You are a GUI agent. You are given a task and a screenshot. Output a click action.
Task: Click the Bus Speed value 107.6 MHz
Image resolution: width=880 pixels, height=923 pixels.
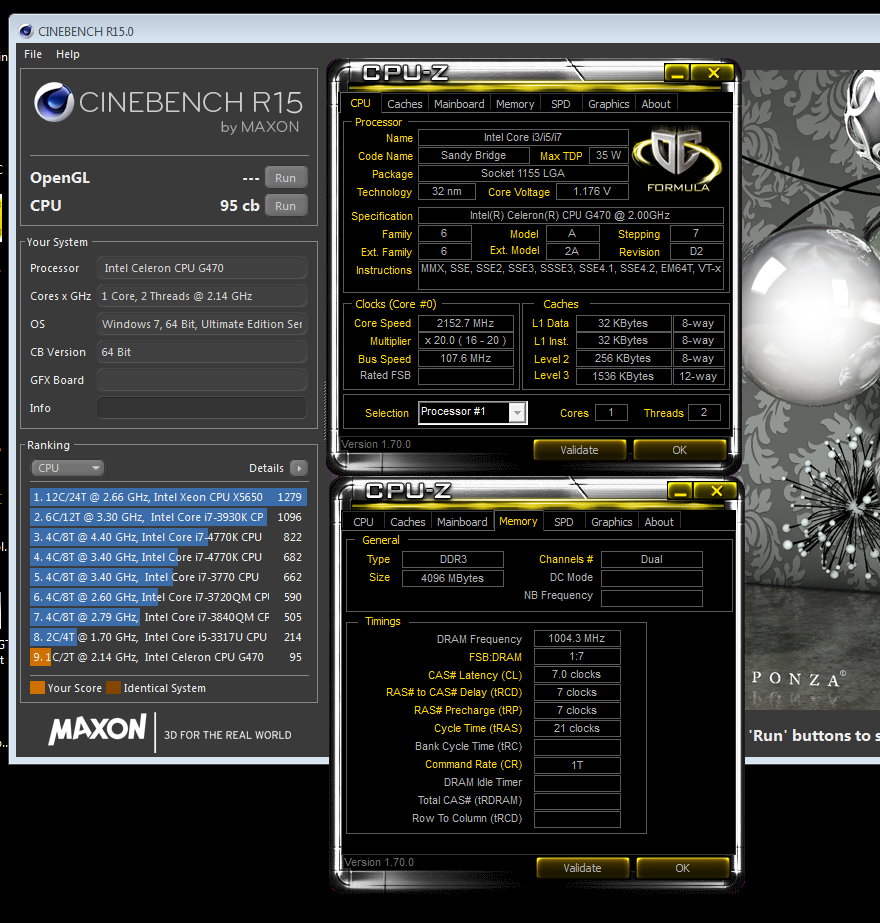[466, 358]
